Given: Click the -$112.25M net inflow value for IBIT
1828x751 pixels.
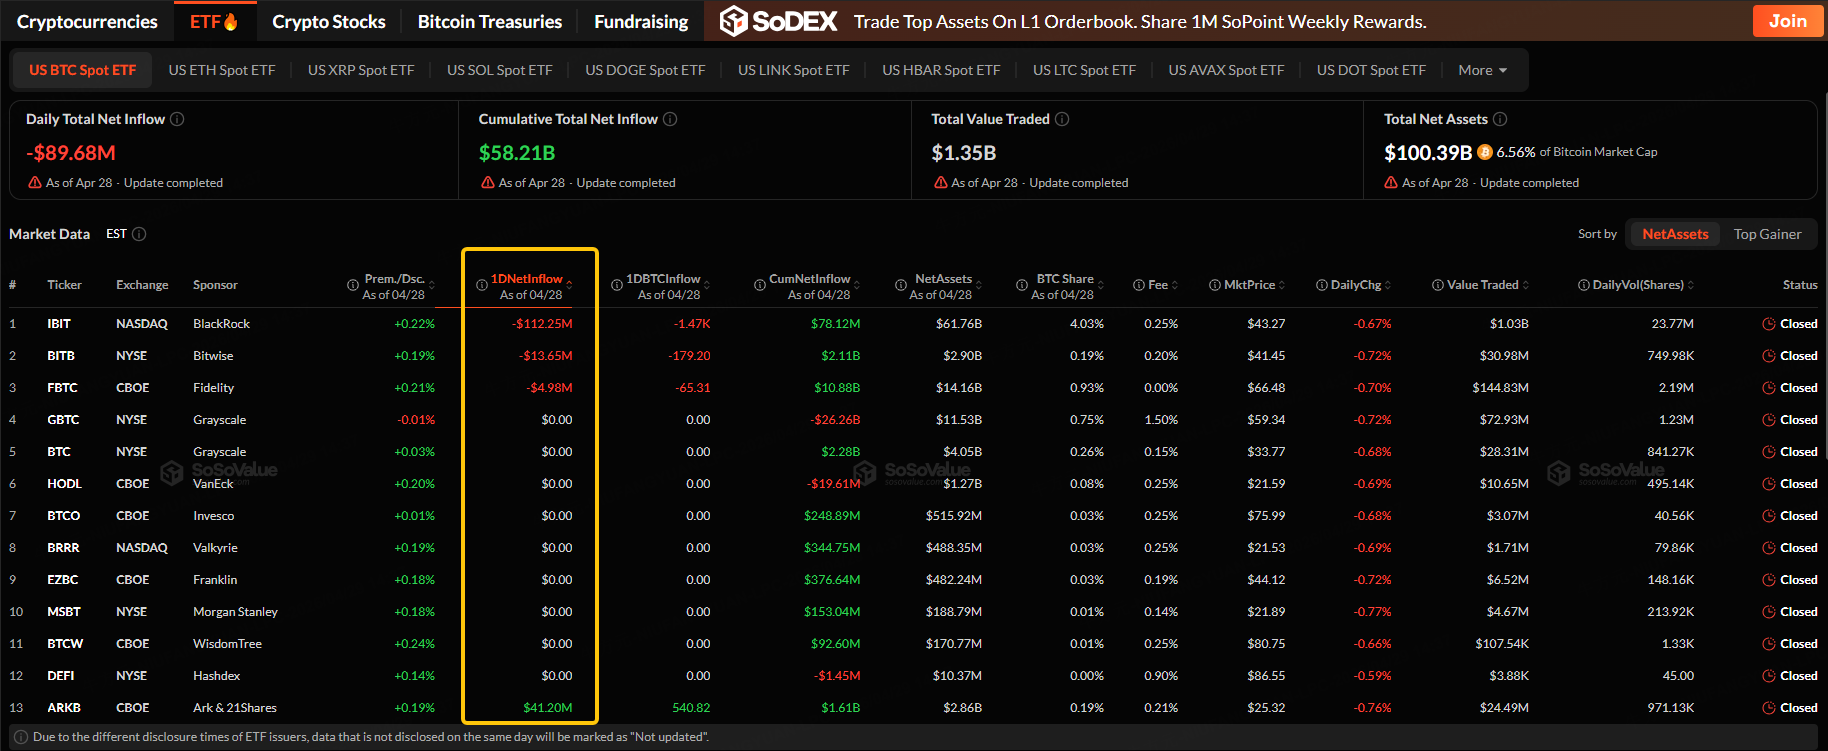Looking at the screenshot, I should tap(542, 324).
